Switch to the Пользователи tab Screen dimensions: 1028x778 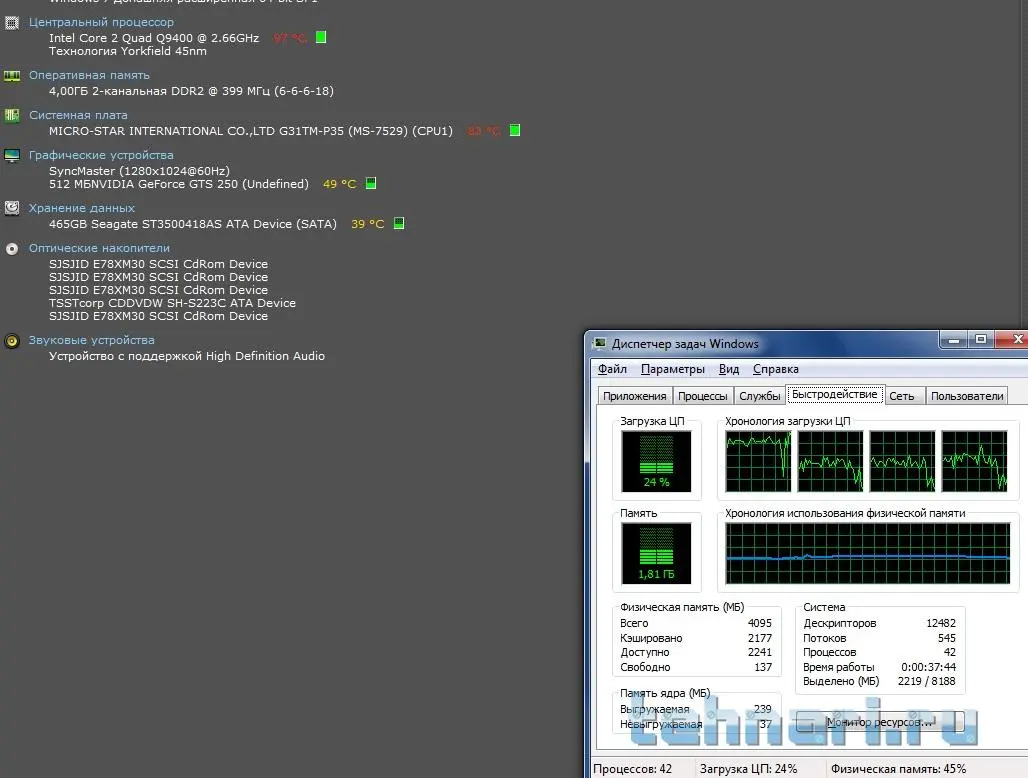[966, 396]
